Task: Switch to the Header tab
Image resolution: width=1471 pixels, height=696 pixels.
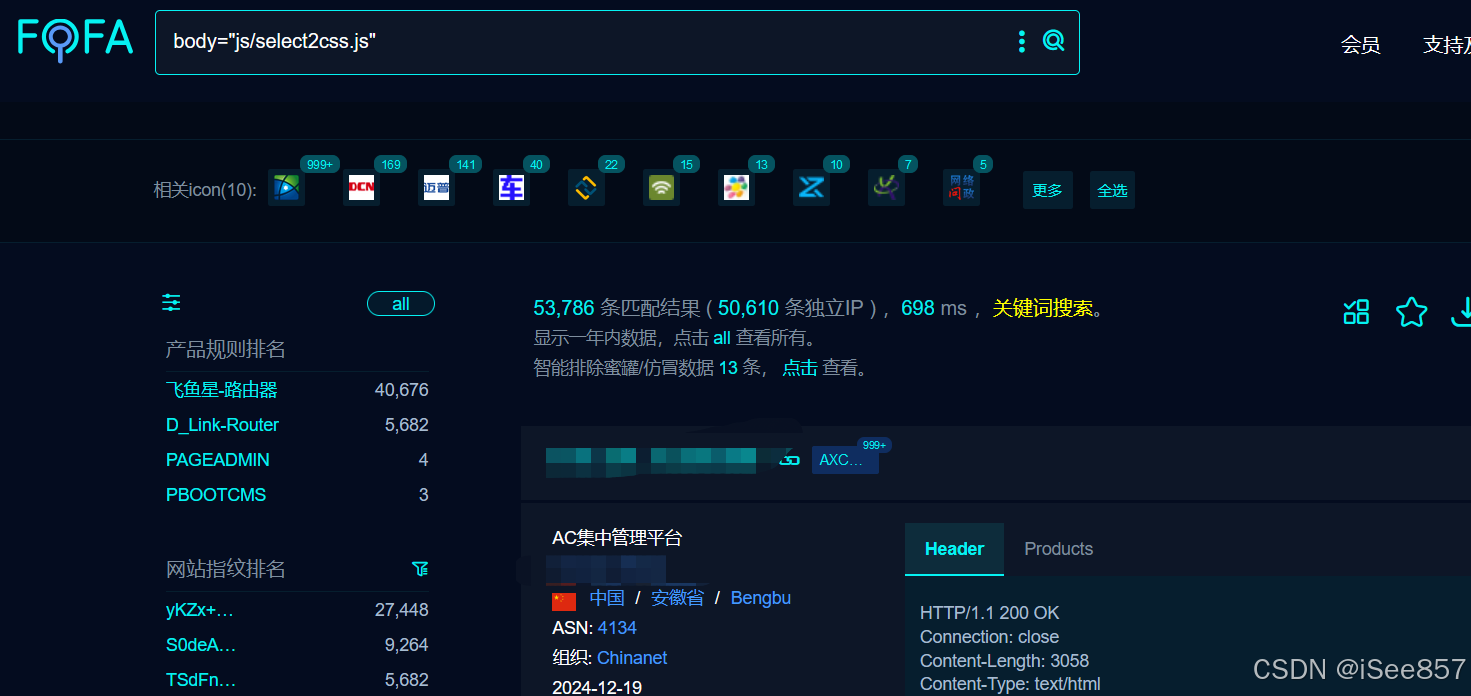Action: [954, 549]
